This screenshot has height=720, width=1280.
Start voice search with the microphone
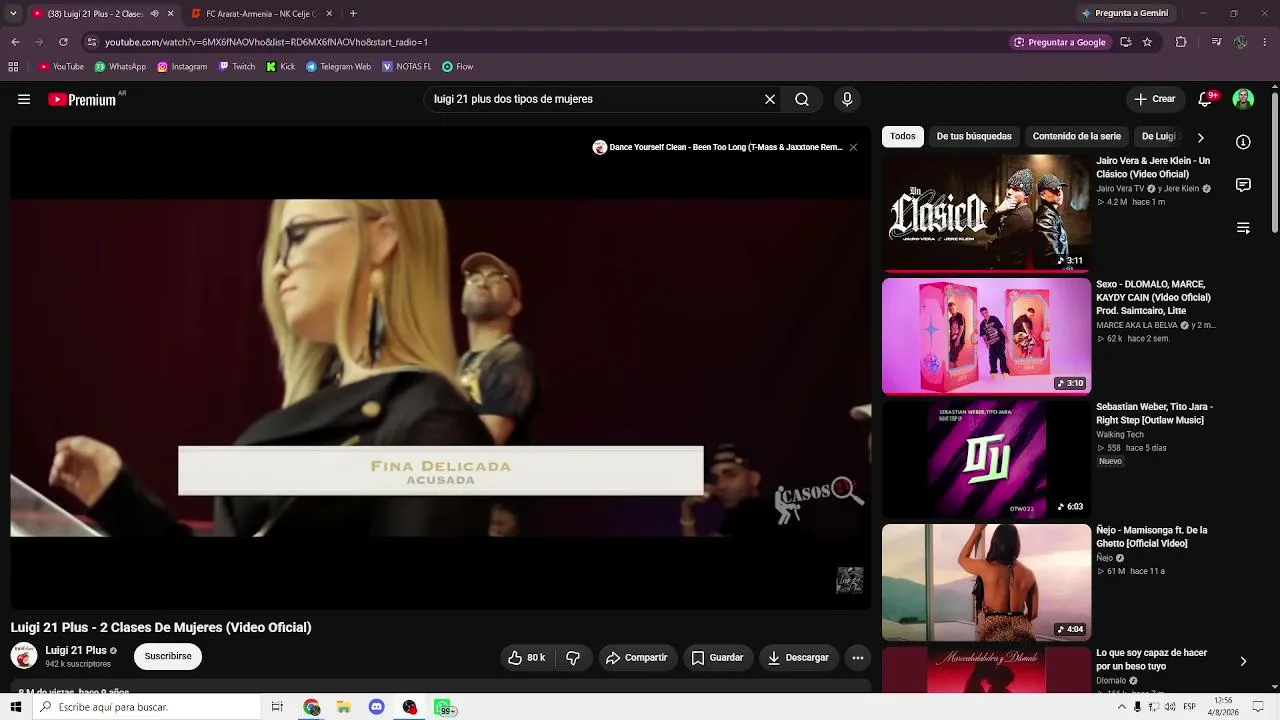click(x=847, y=99)
